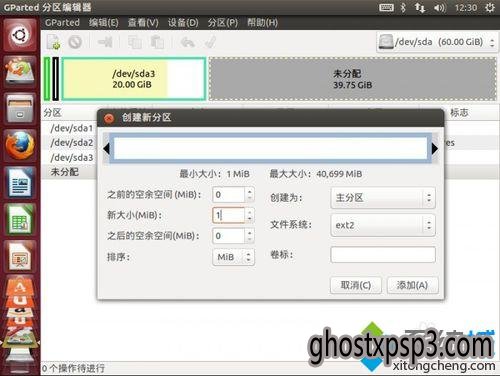Click the keyboard indicator in top panel

click(386, 7)
